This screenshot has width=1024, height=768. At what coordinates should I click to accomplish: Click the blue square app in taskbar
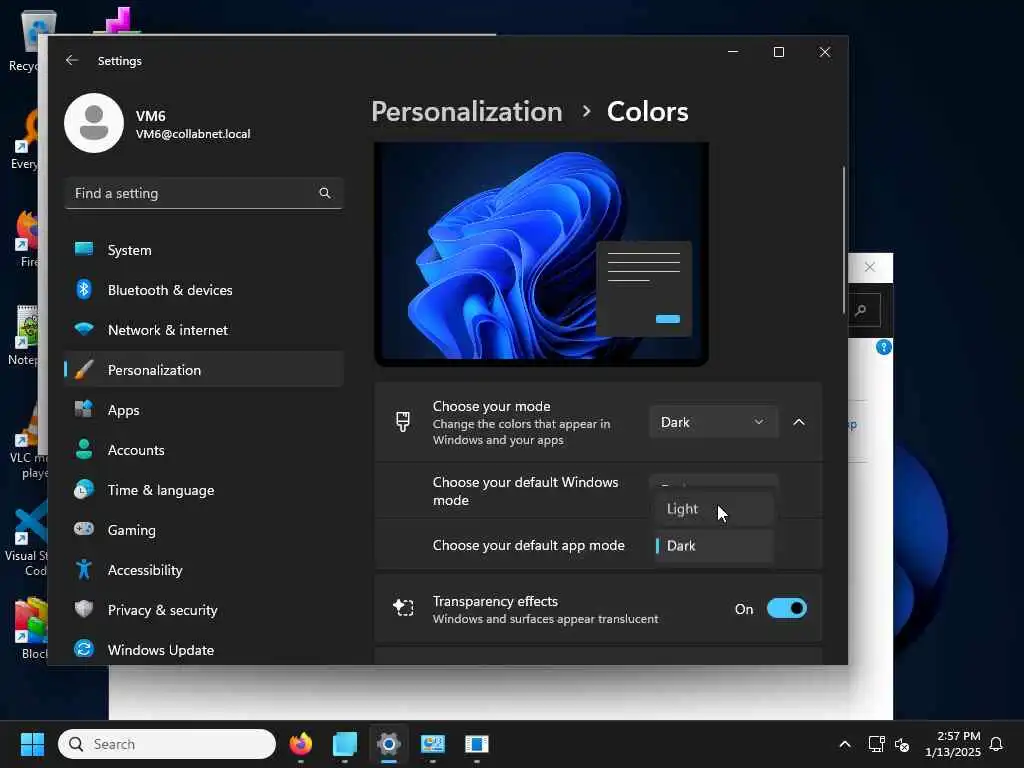point(345,744)
